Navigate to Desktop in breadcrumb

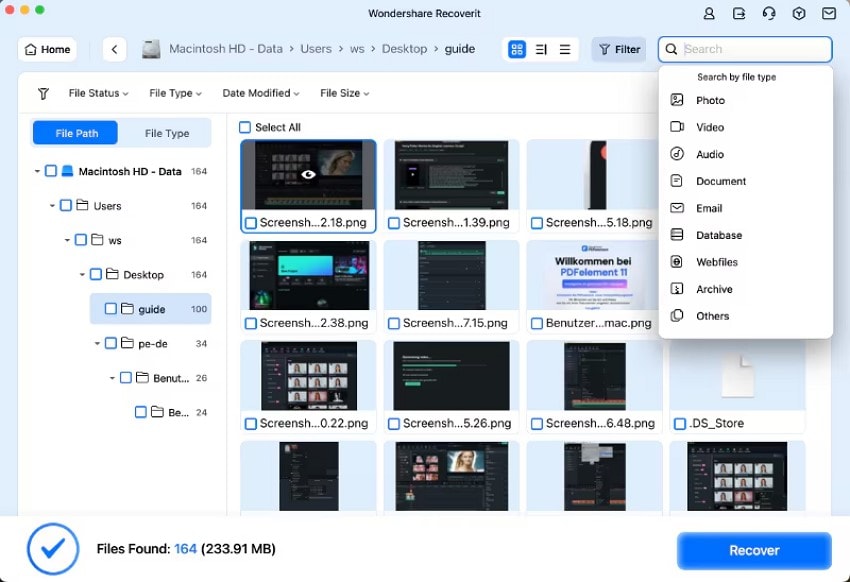pyautogui.click(x=404, y=49)
